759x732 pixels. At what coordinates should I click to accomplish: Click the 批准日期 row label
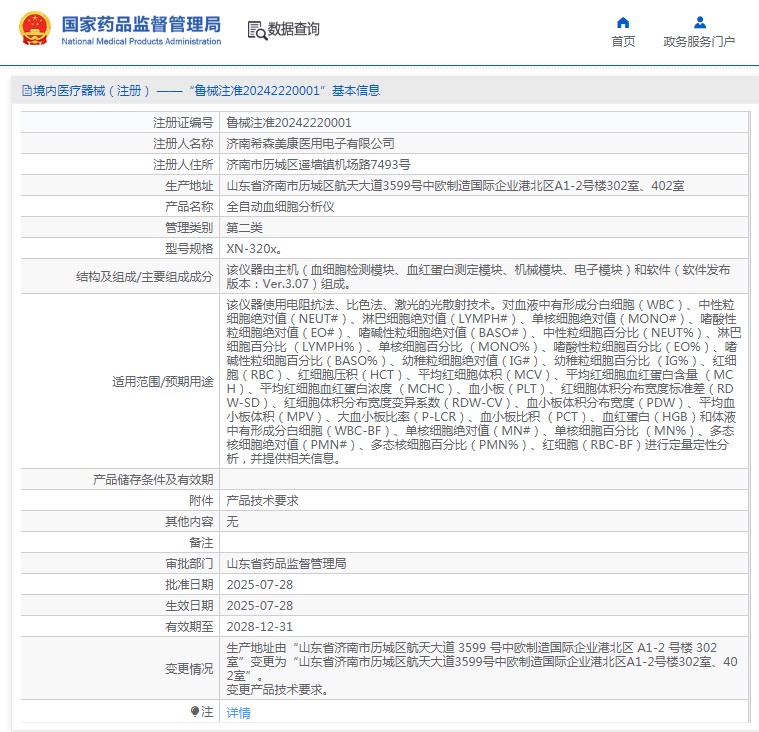189,585
